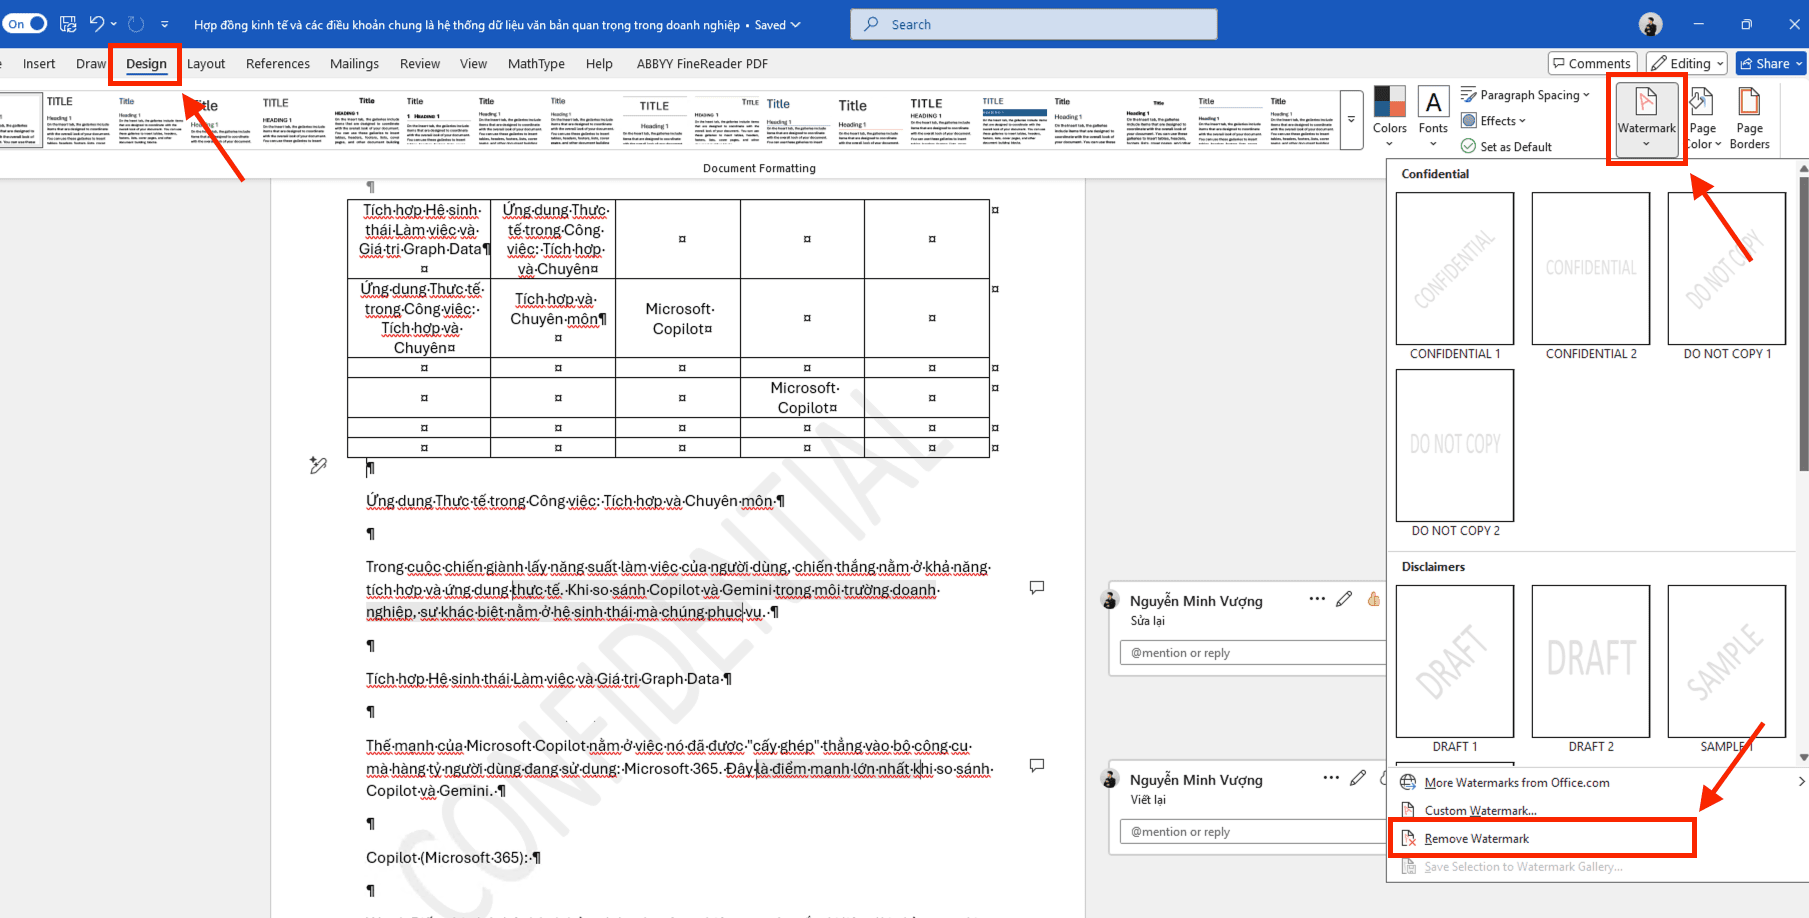
Task: Click the Undo icon
Action: click(x=97, y=24)
